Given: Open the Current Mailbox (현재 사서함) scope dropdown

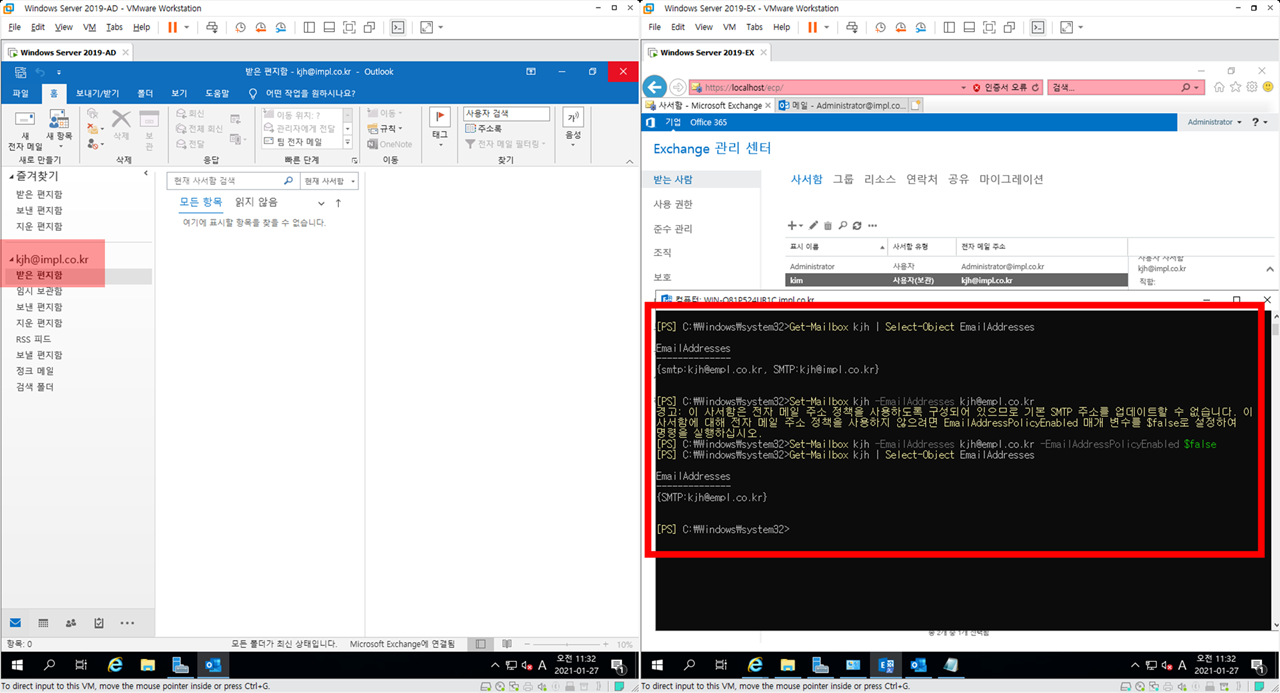Looking at the screenshot, I should (329, 181).
